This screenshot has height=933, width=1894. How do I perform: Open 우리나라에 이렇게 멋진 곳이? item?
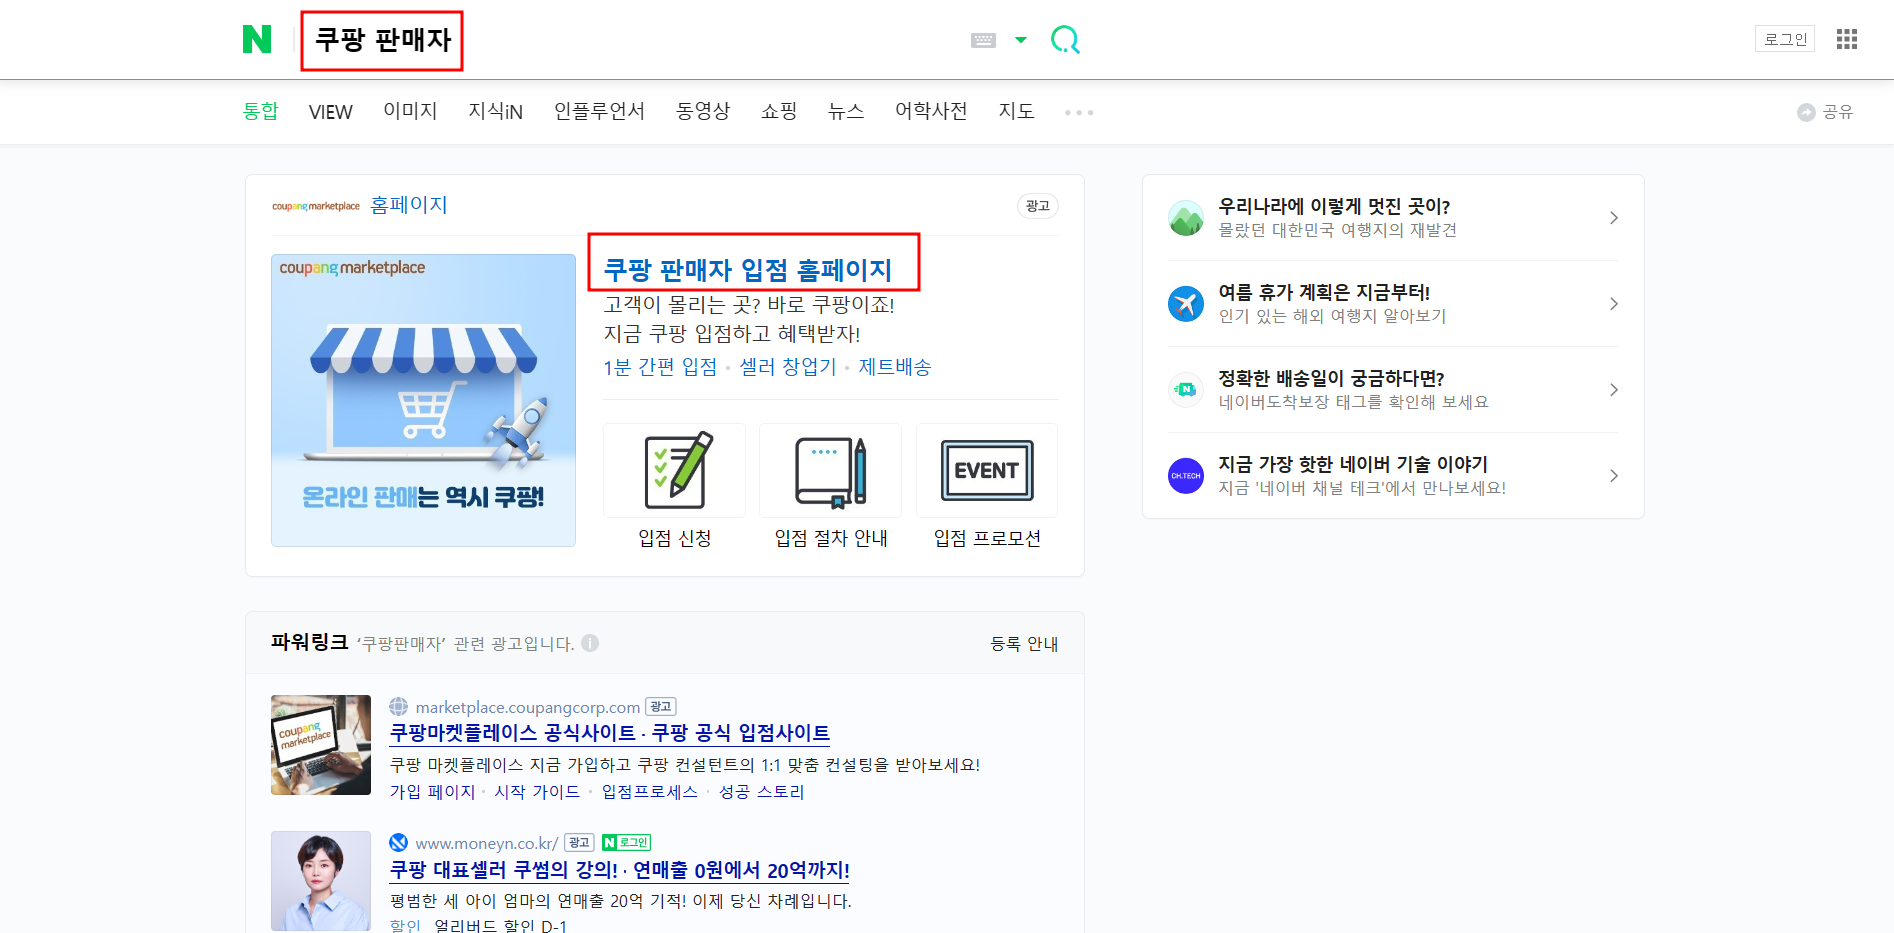[1334, 207]
